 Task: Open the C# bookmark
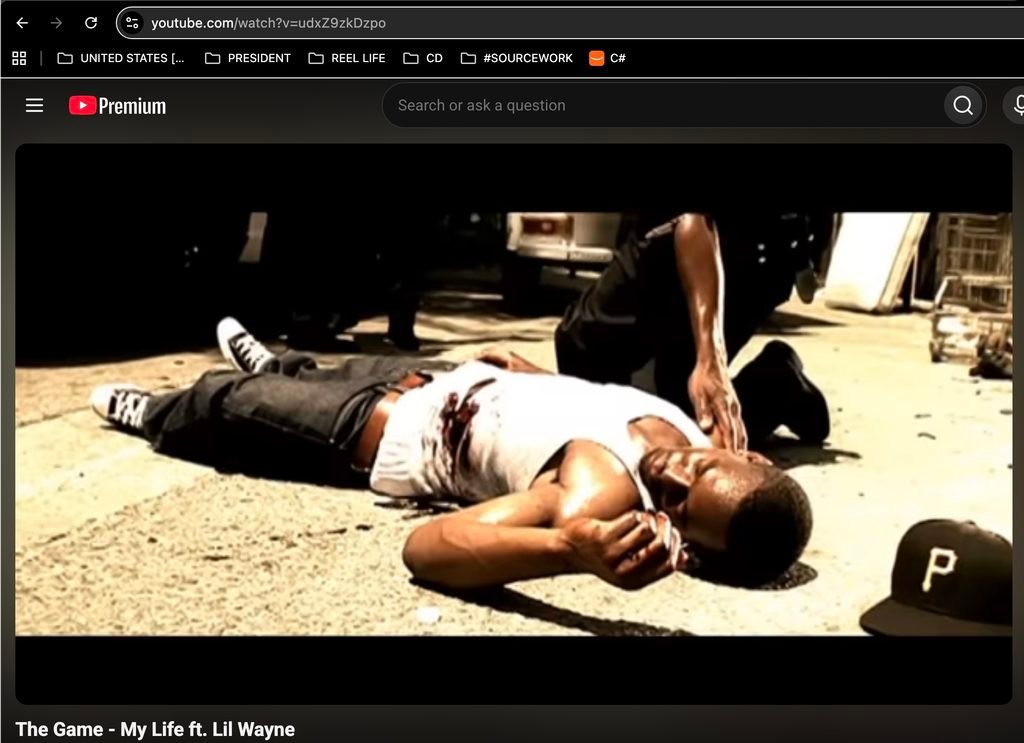point(607,58)
